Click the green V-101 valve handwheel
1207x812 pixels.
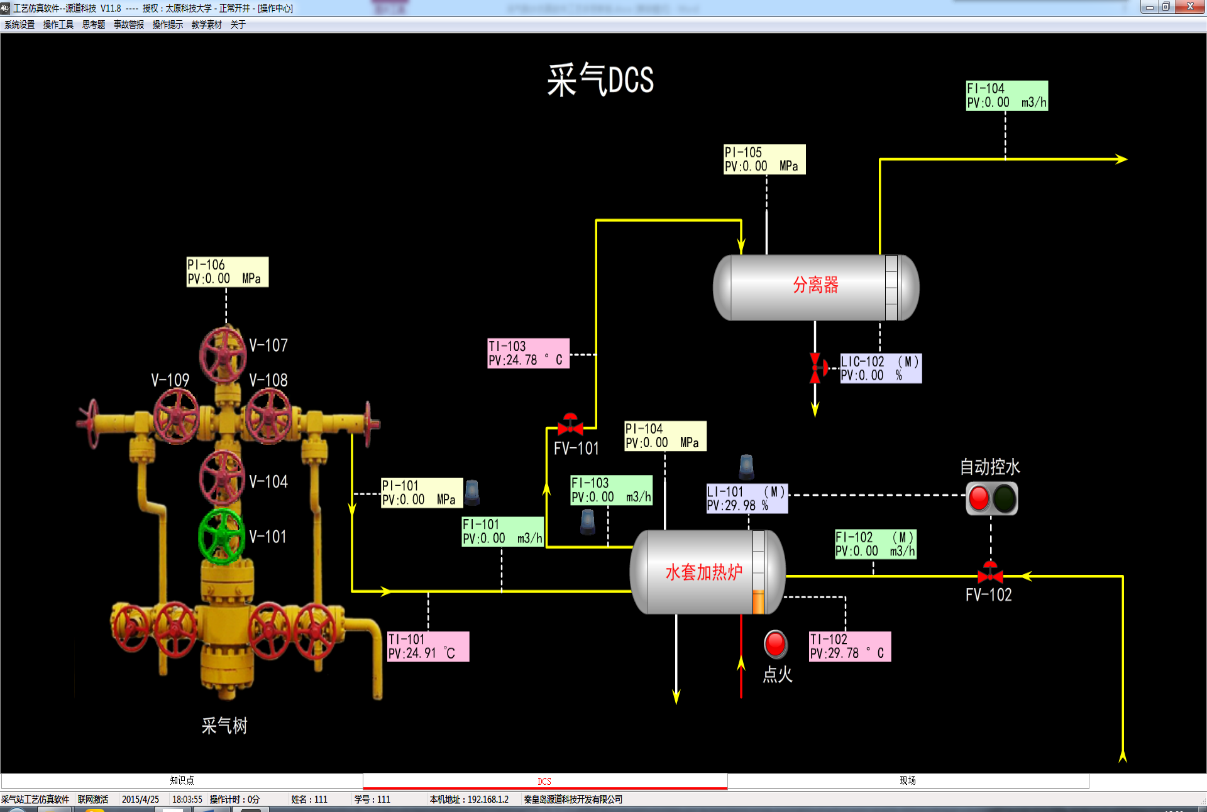[x=221, y=535]
